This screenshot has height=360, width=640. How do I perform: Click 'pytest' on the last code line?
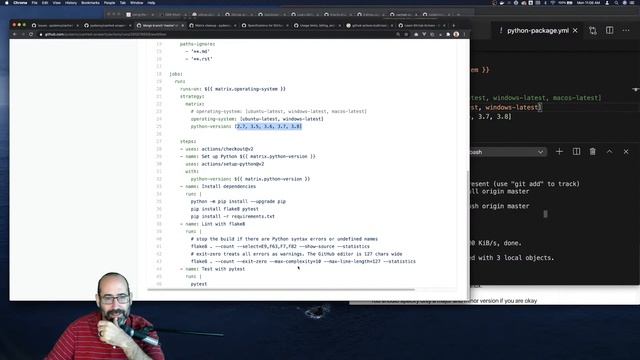coord(199,284)
